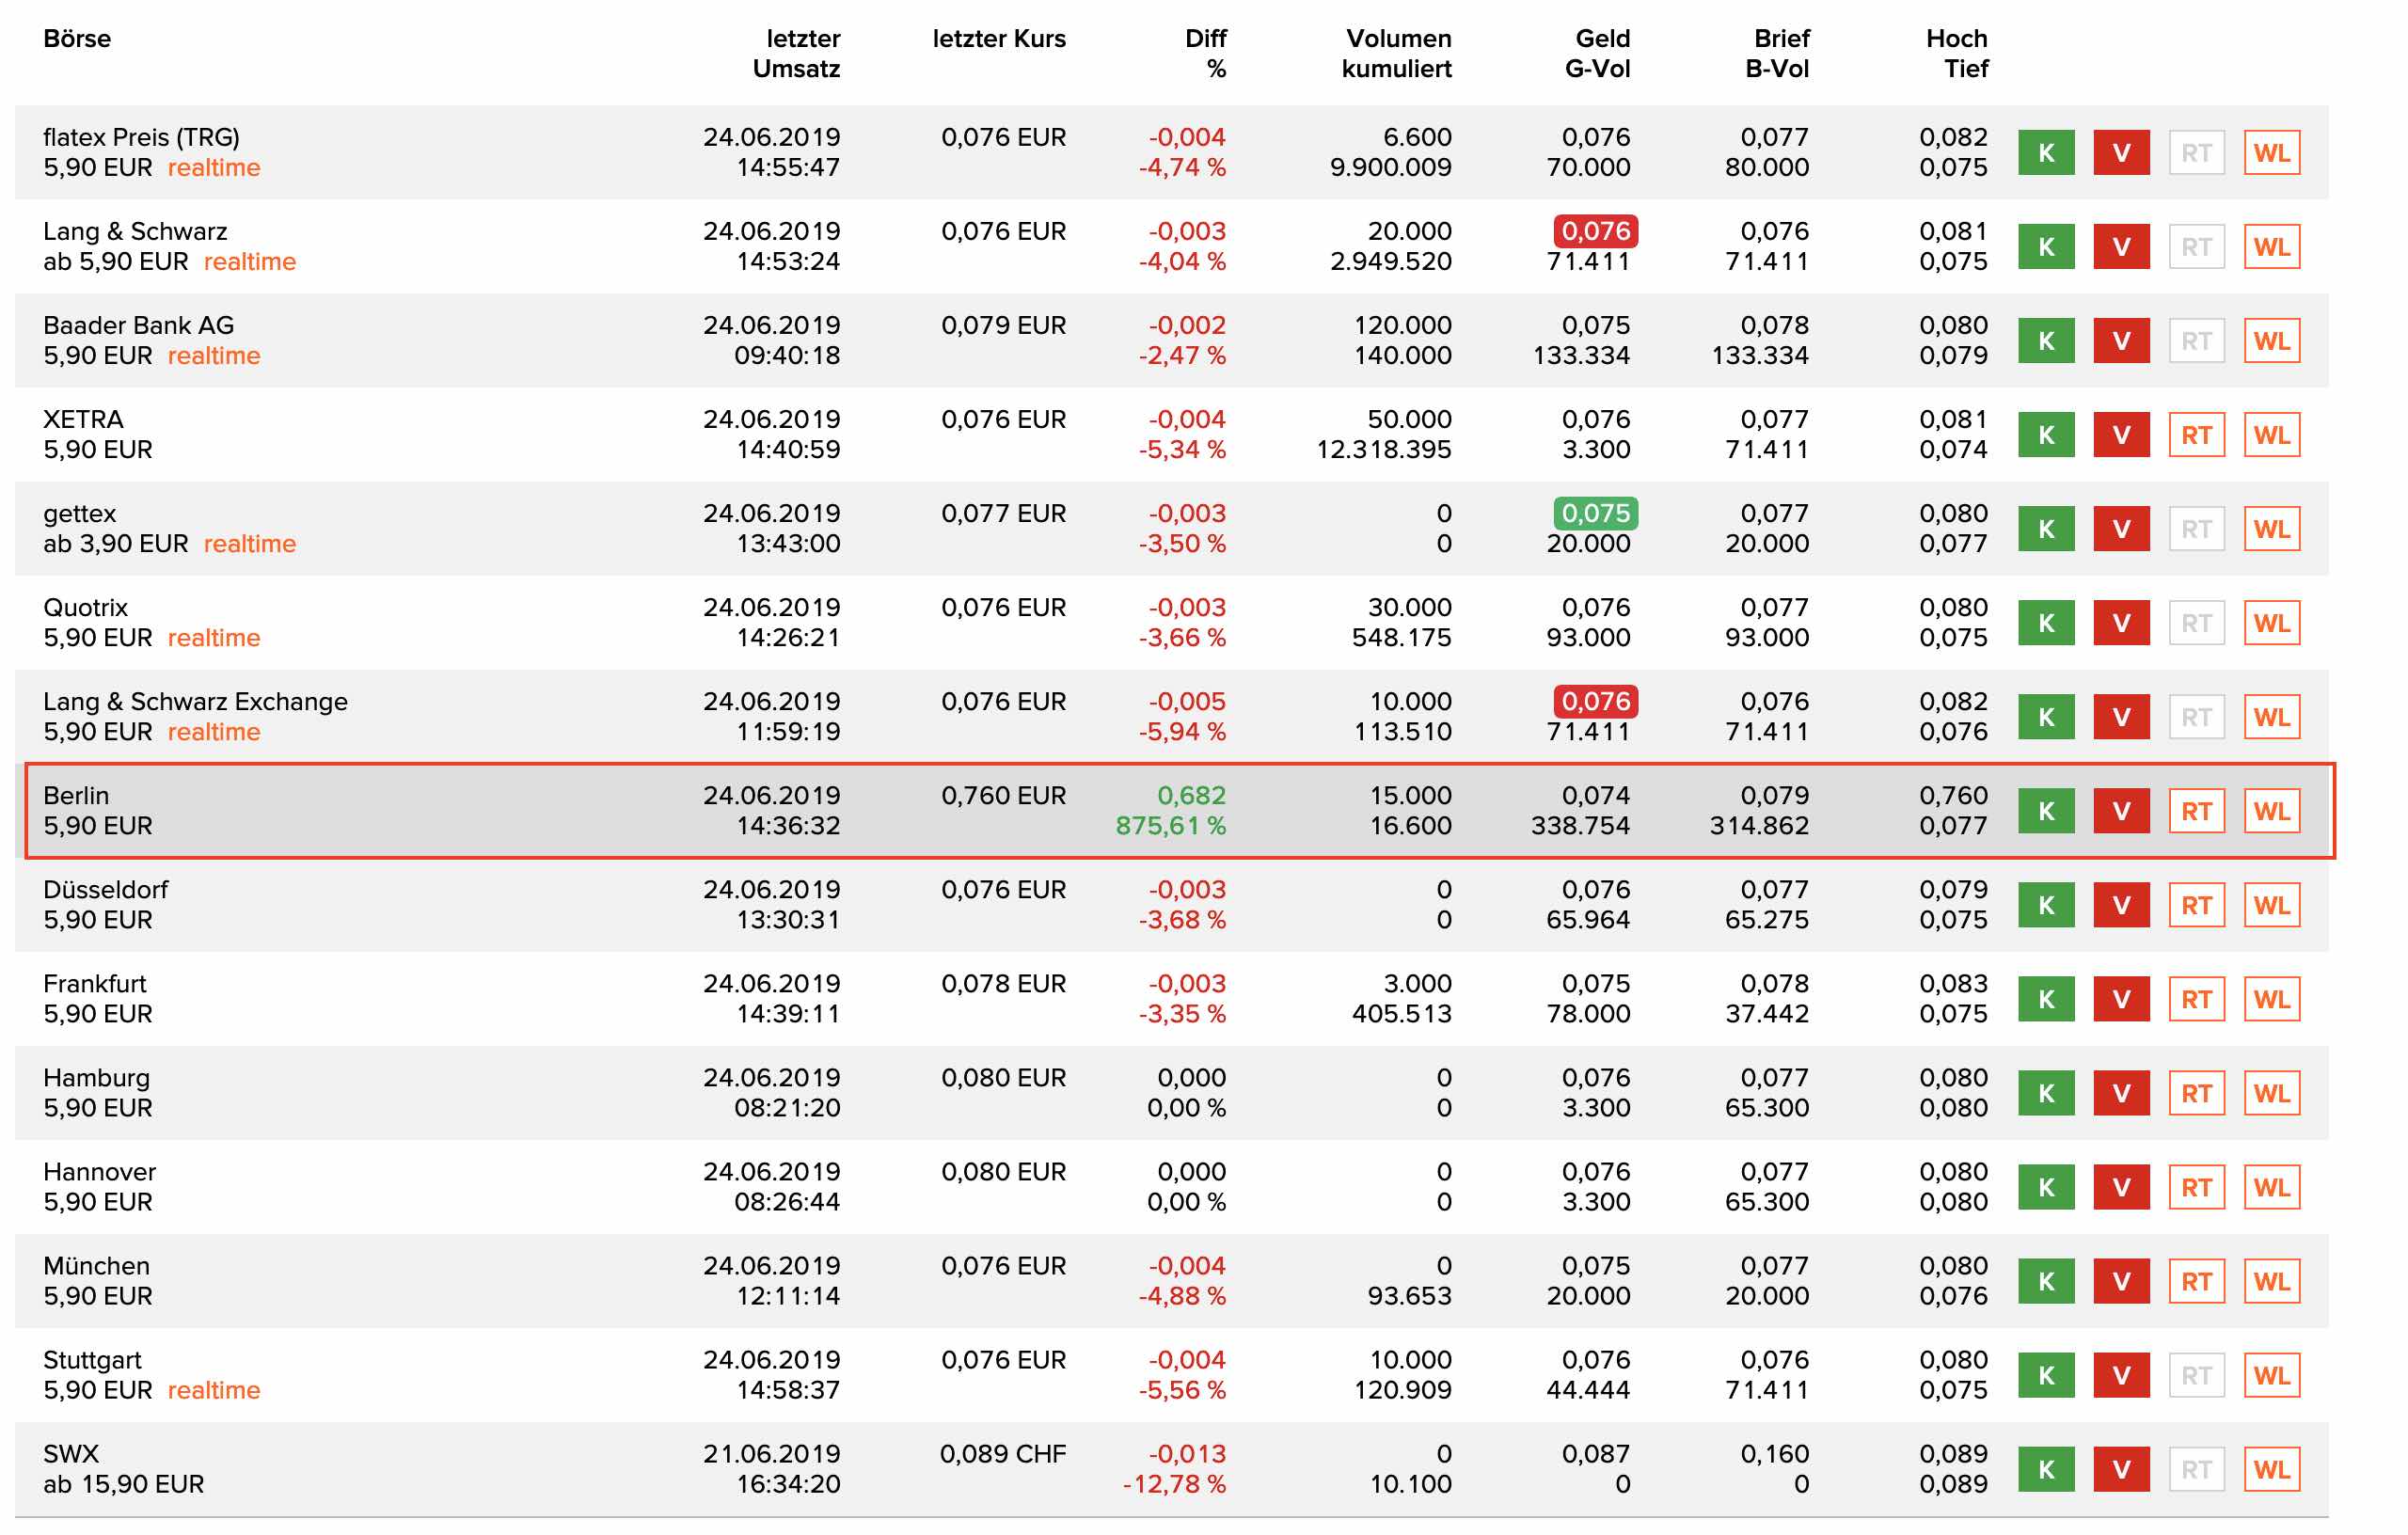The height and width of the screenshot is (1535, 2408).
Task: Click the WL icon for Baader Bank AG
Action: [2271, 340]
